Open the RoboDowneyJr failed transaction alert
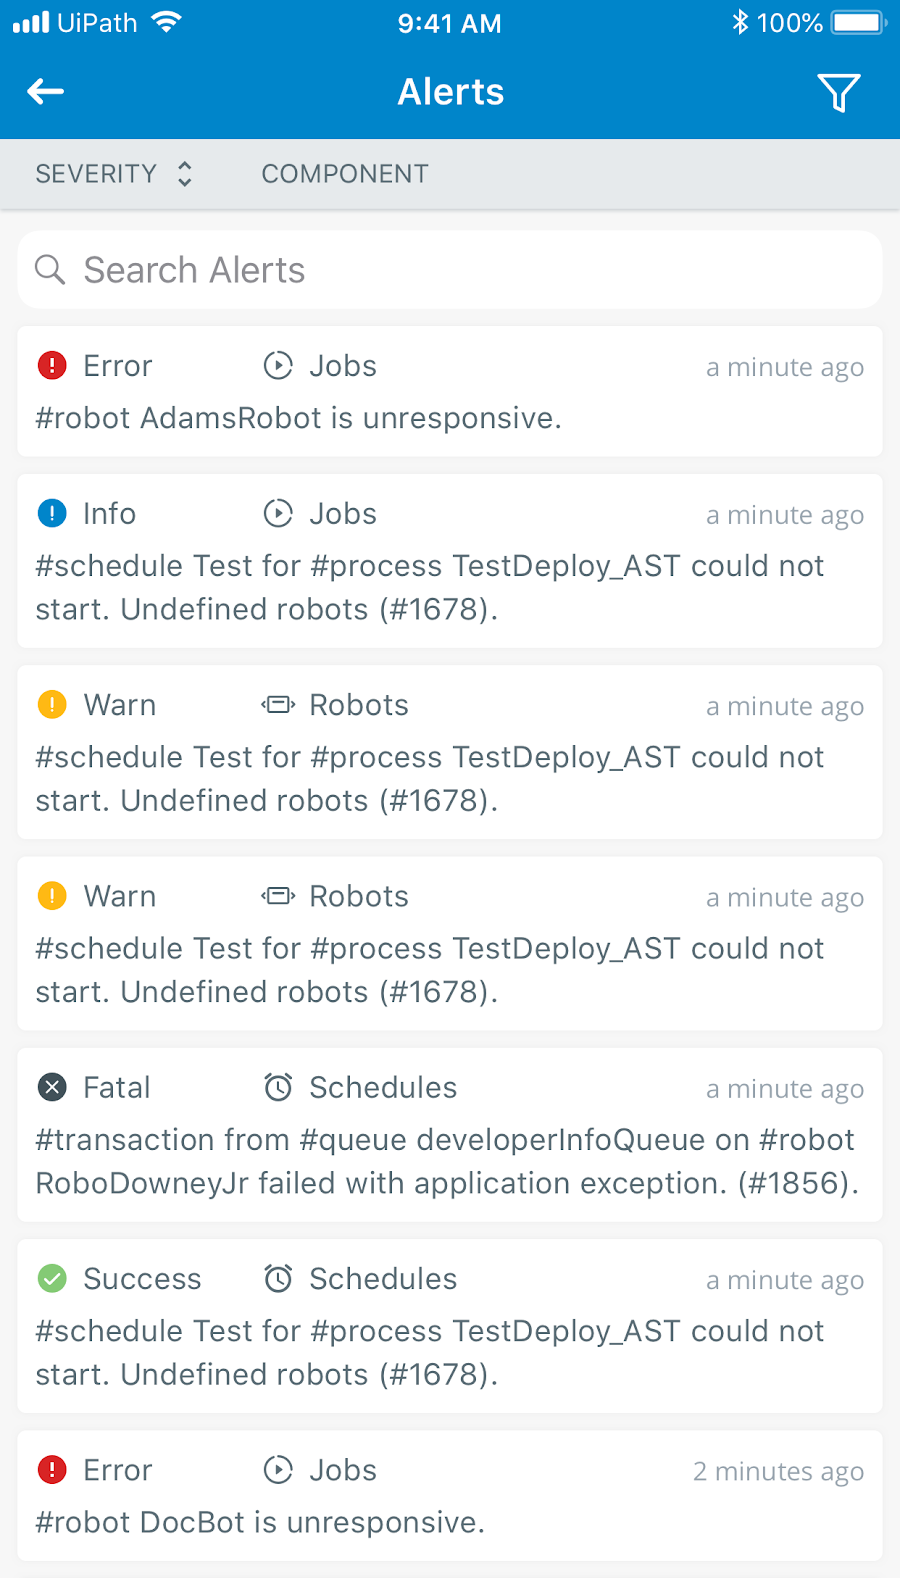The height and width of the screenshot is (1578, 900). (450, 1135)
